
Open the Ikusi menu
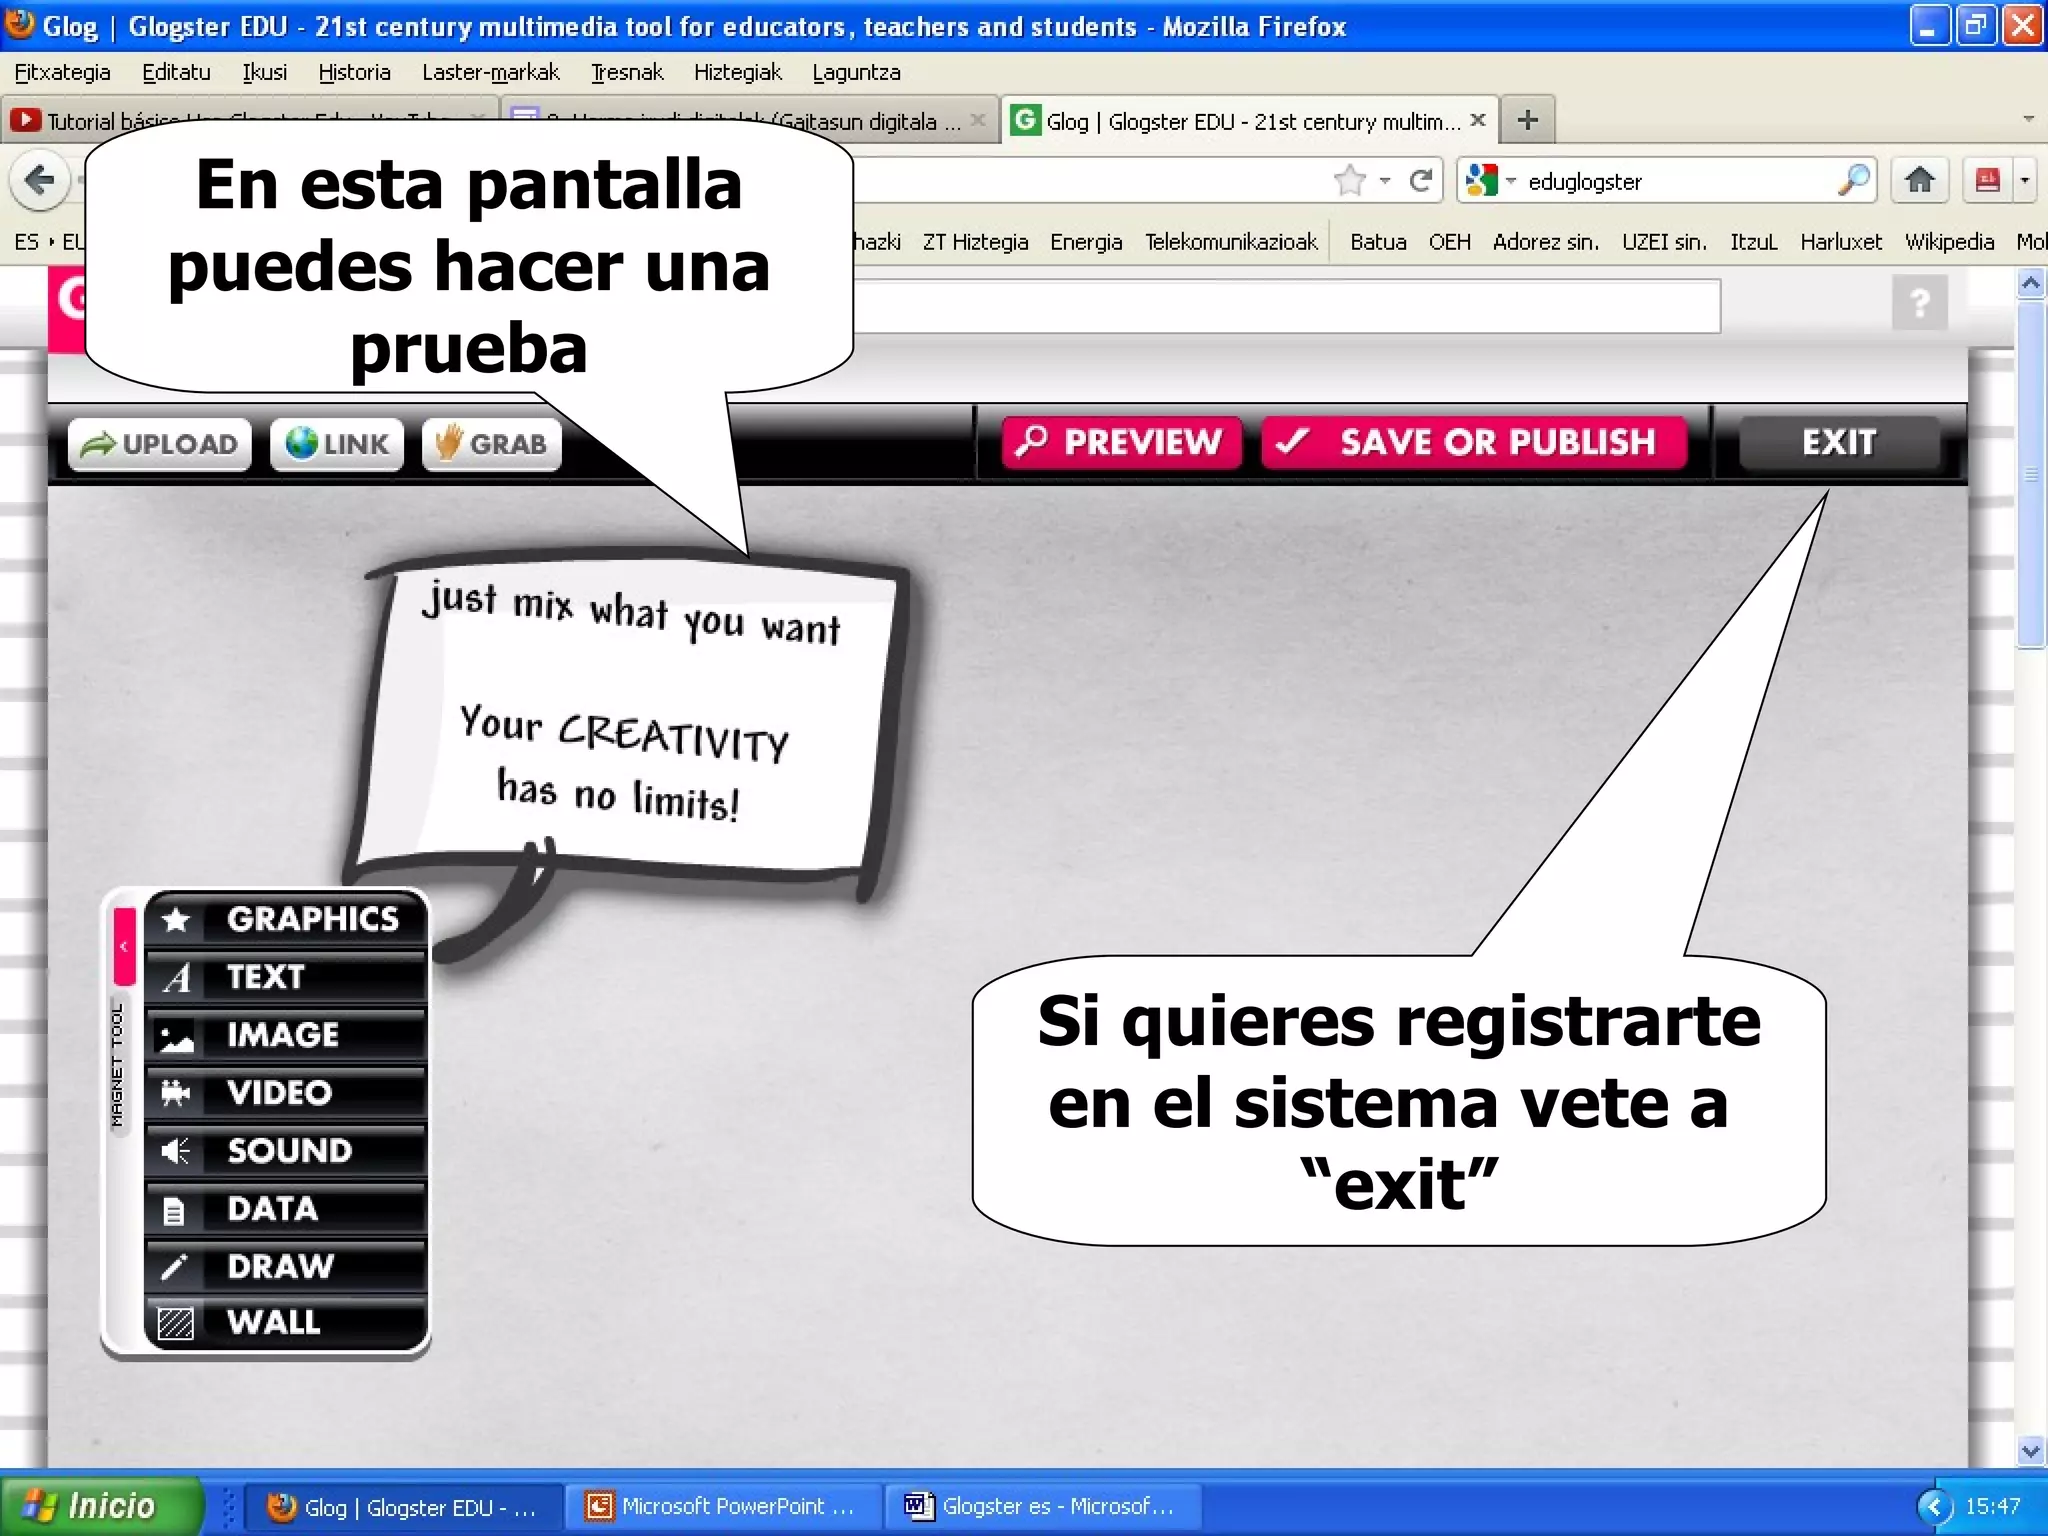coord(265,73)
